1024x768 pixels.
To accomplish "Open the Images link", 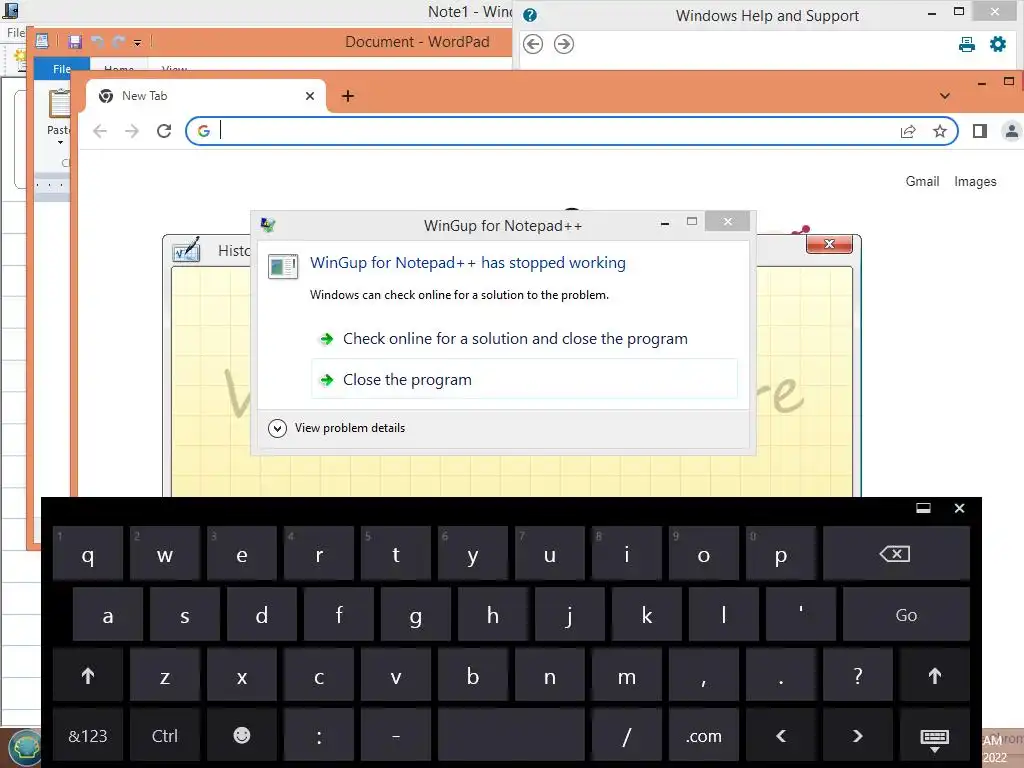I will 975,182.
